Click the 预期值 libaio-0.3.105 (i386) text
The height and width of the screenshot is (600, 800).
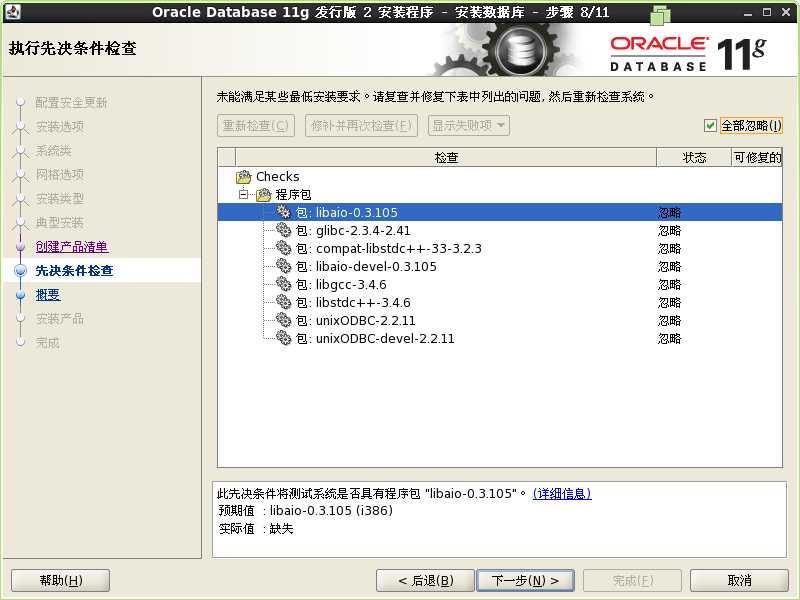[x=306, y=510]
